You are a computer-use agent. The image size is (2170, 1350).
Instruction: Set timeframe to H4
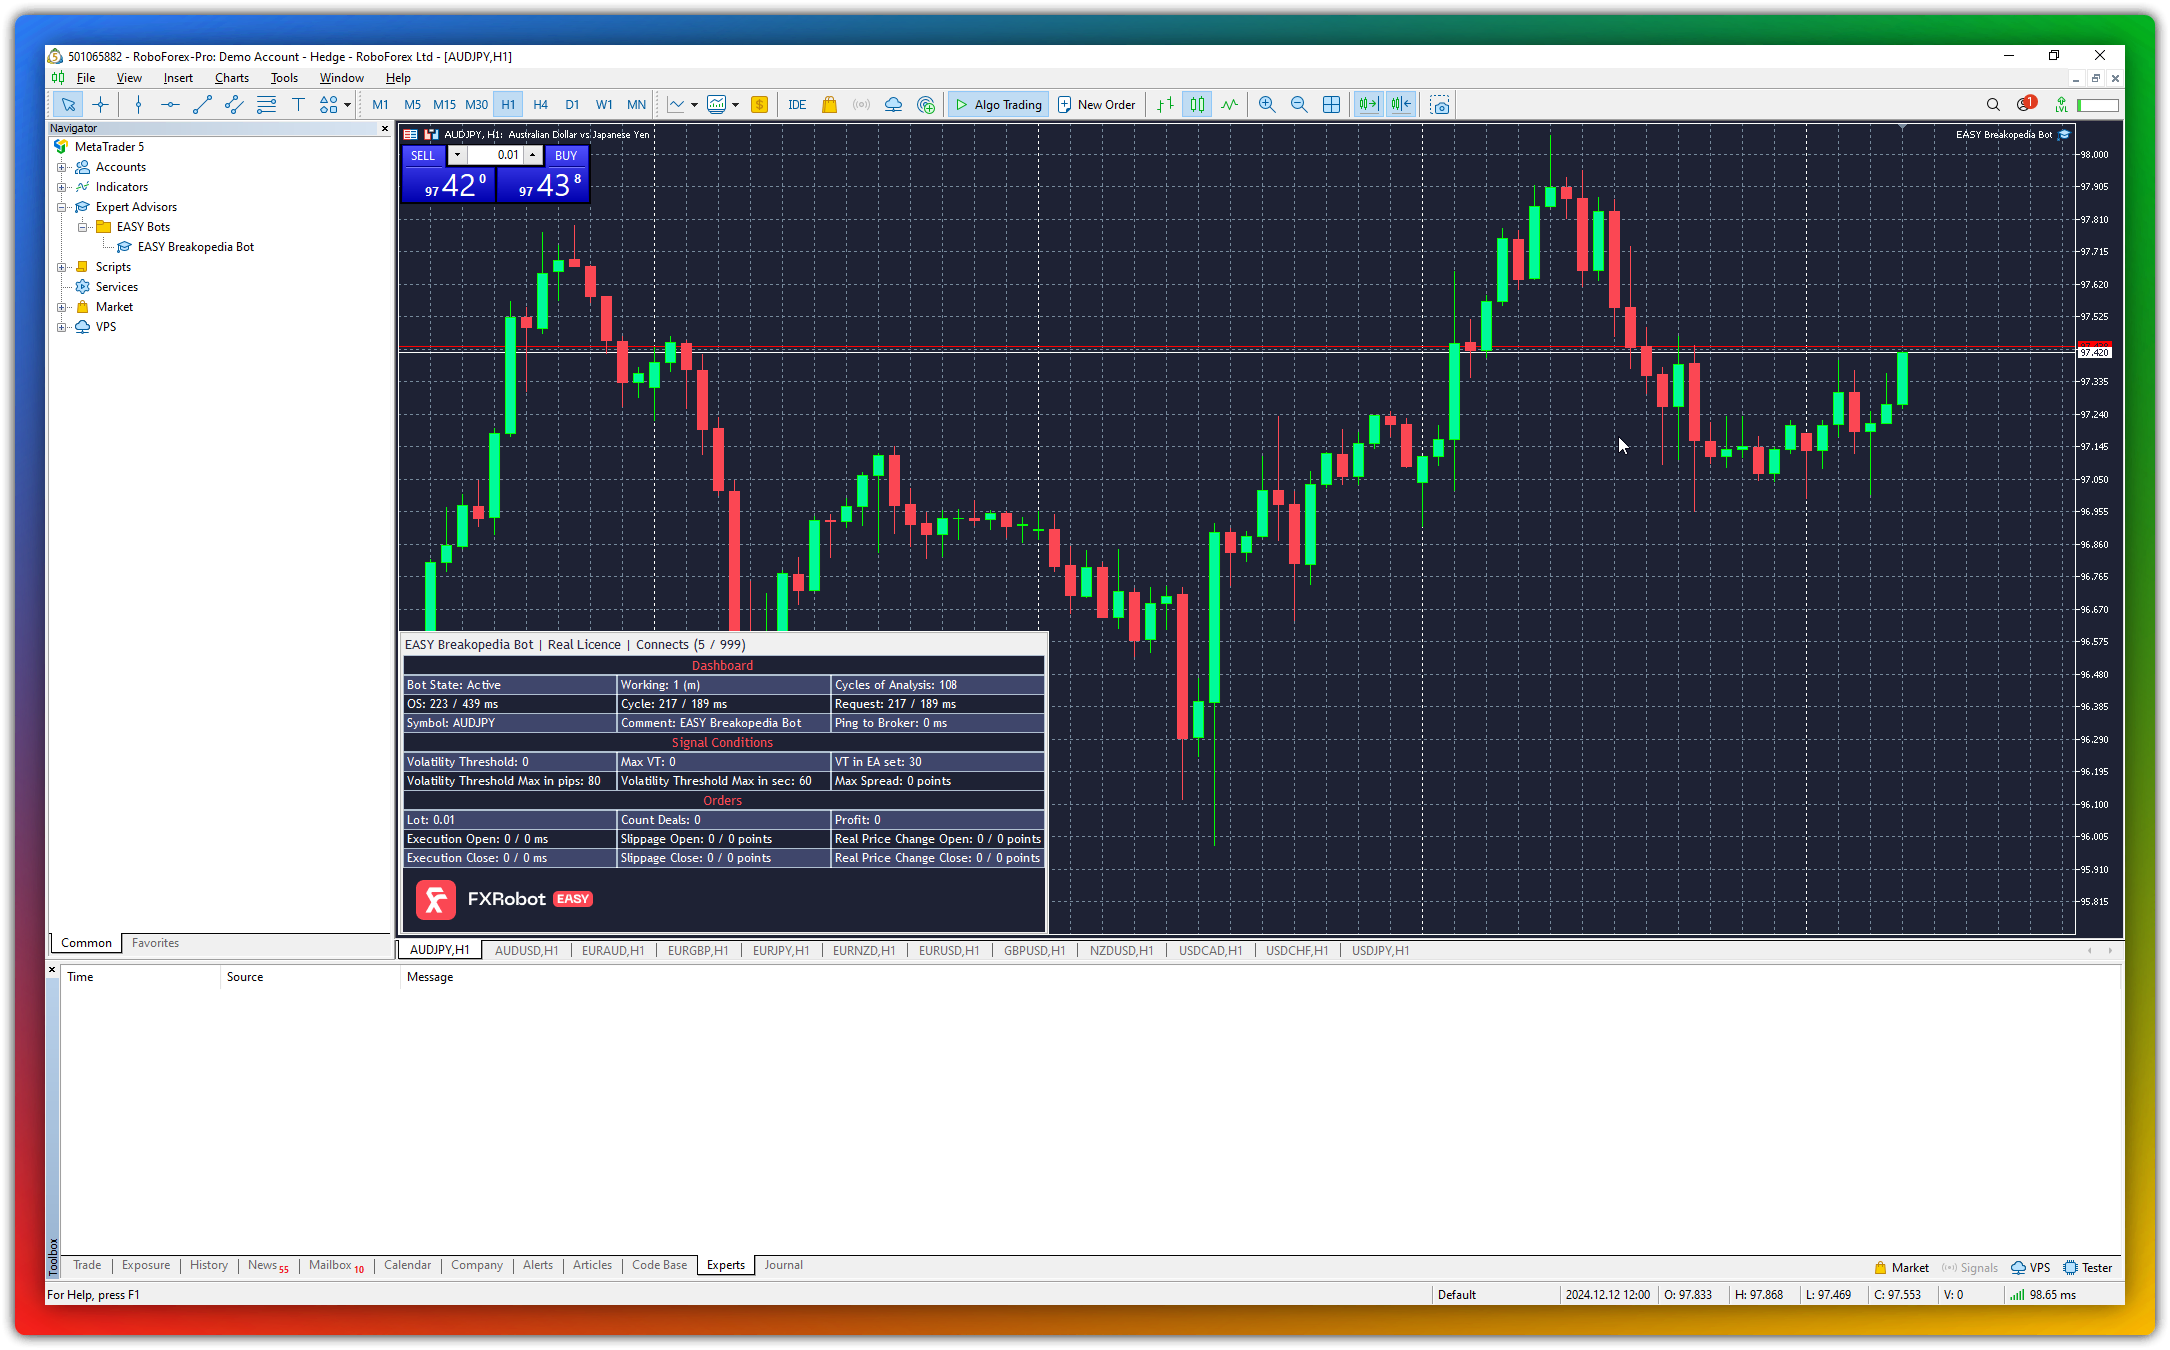click(x=540, y=105)
